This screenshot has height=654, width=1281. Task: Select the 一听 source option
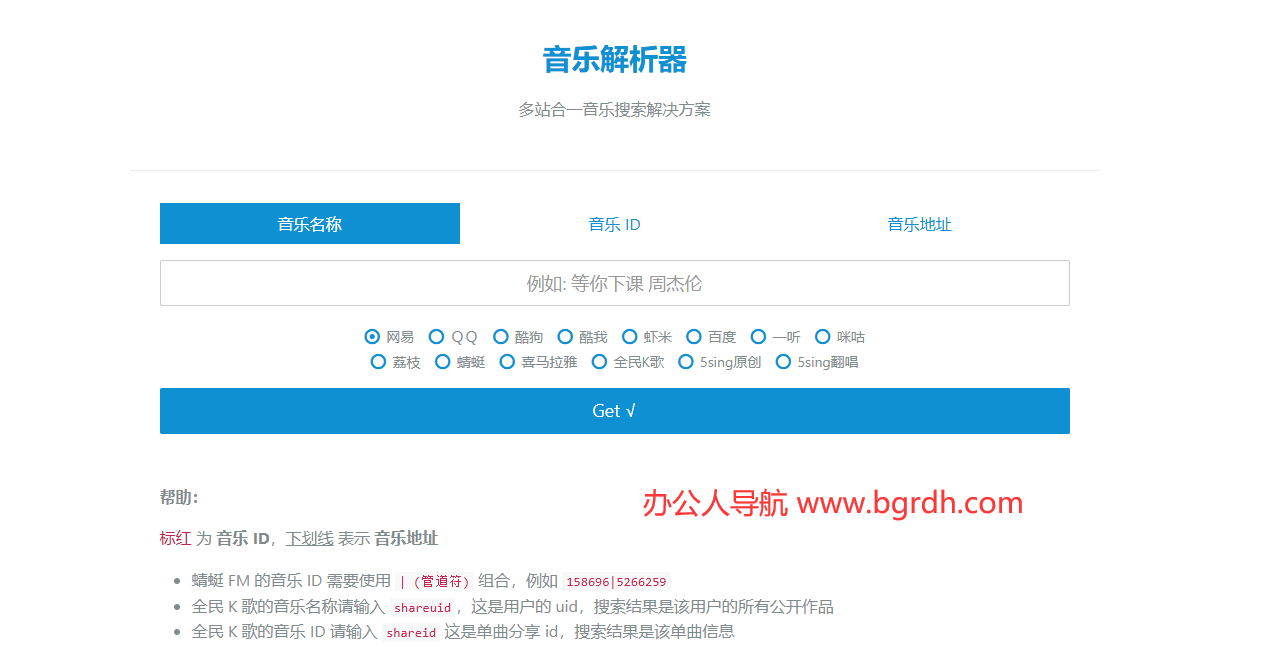point(758,337)
